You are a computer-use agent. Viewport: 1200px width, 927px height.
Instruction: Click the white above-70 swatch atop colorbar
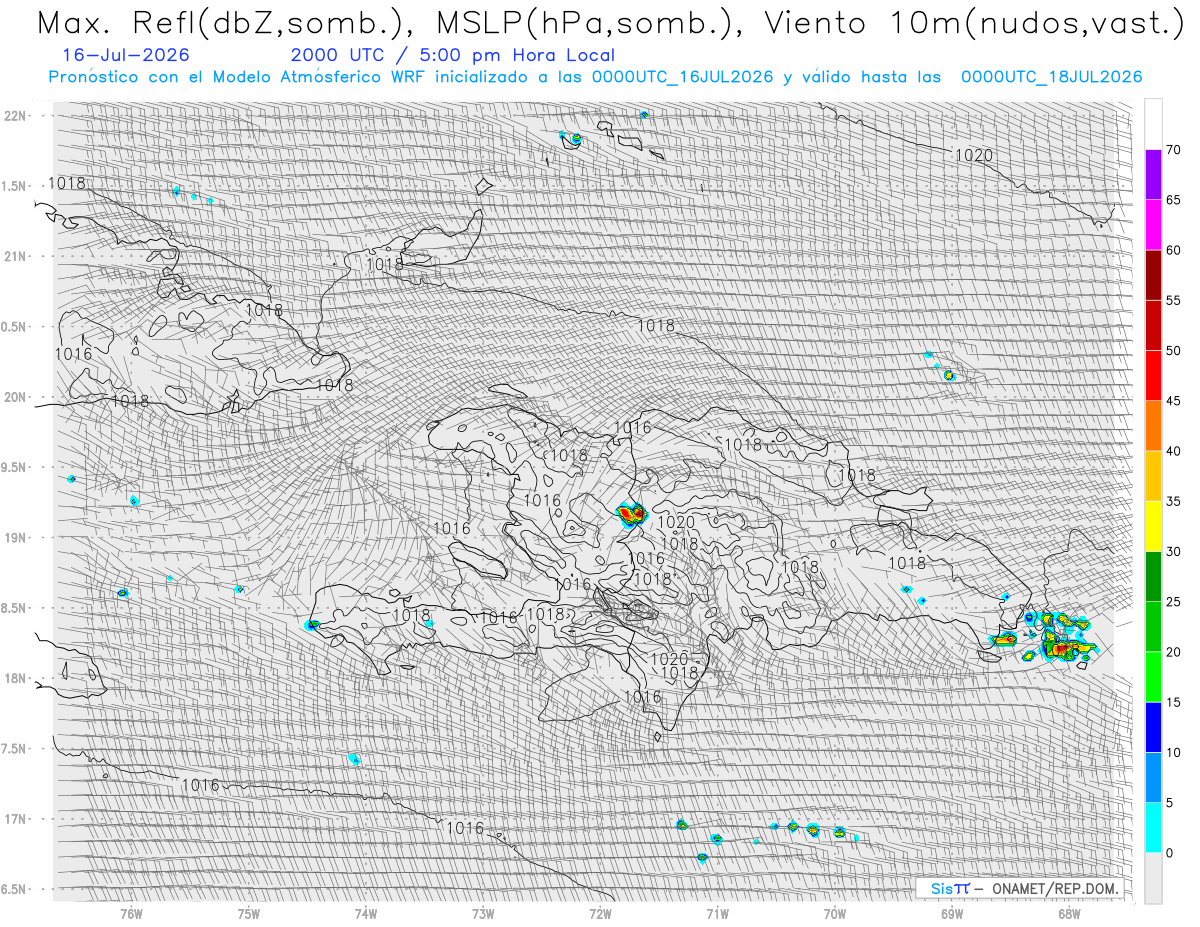(x=1153, y=125)
